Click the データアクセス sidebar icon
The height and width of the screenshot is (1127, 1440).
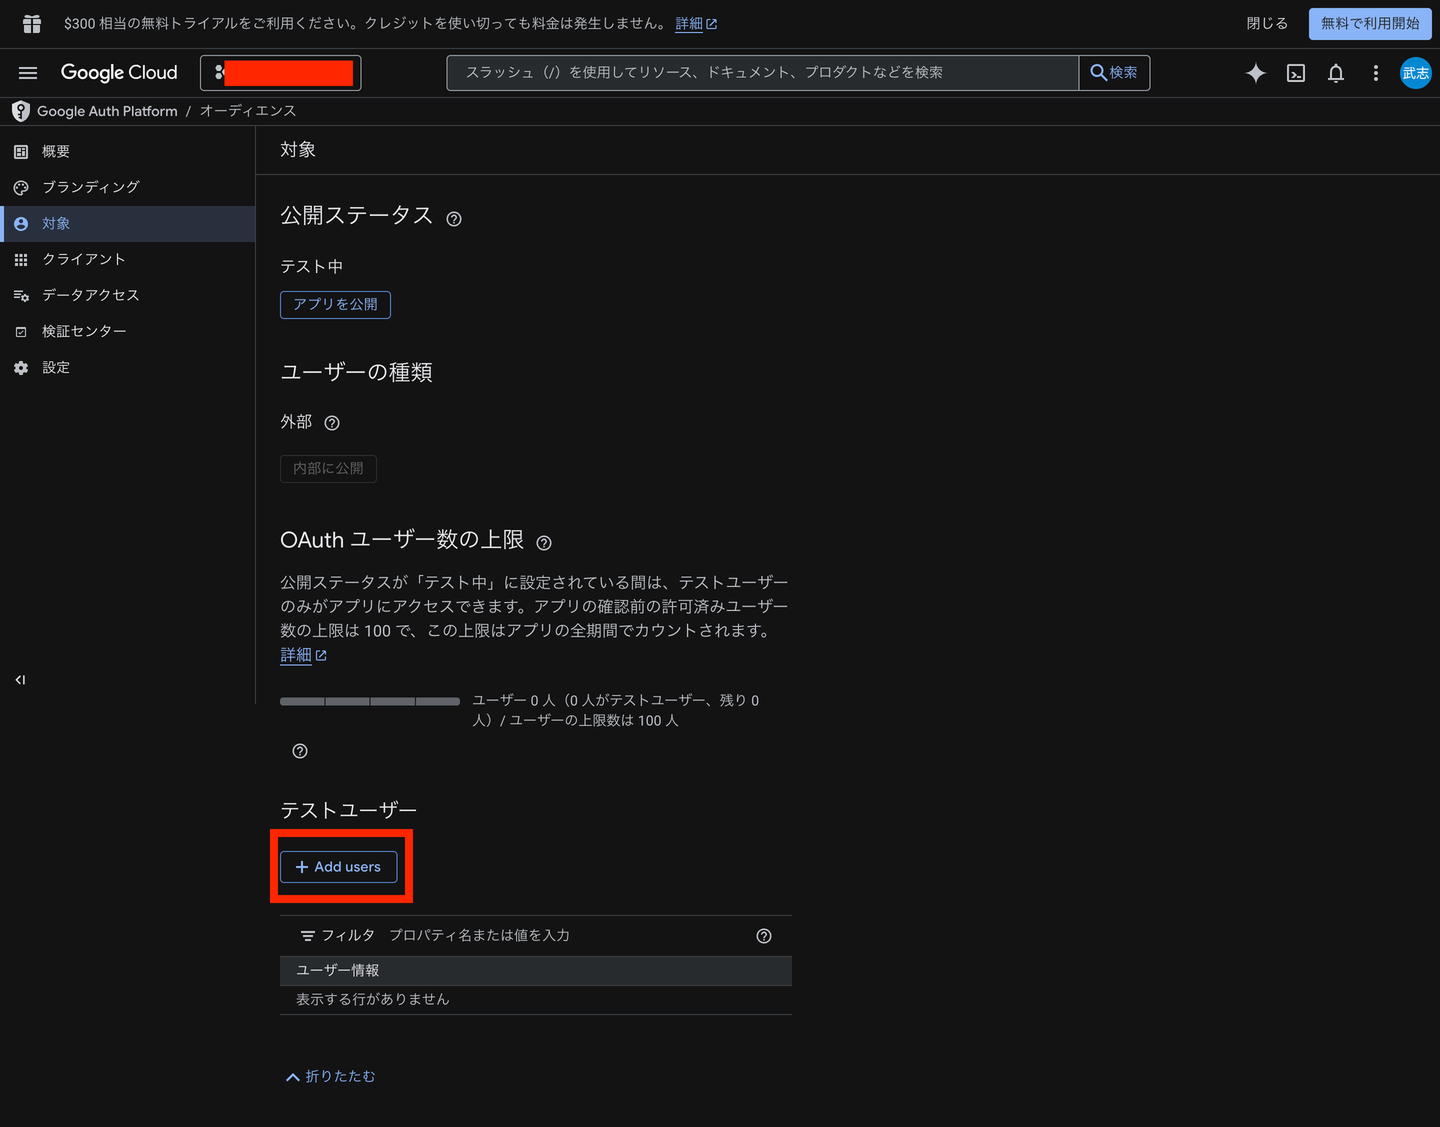tap(21, 296)
